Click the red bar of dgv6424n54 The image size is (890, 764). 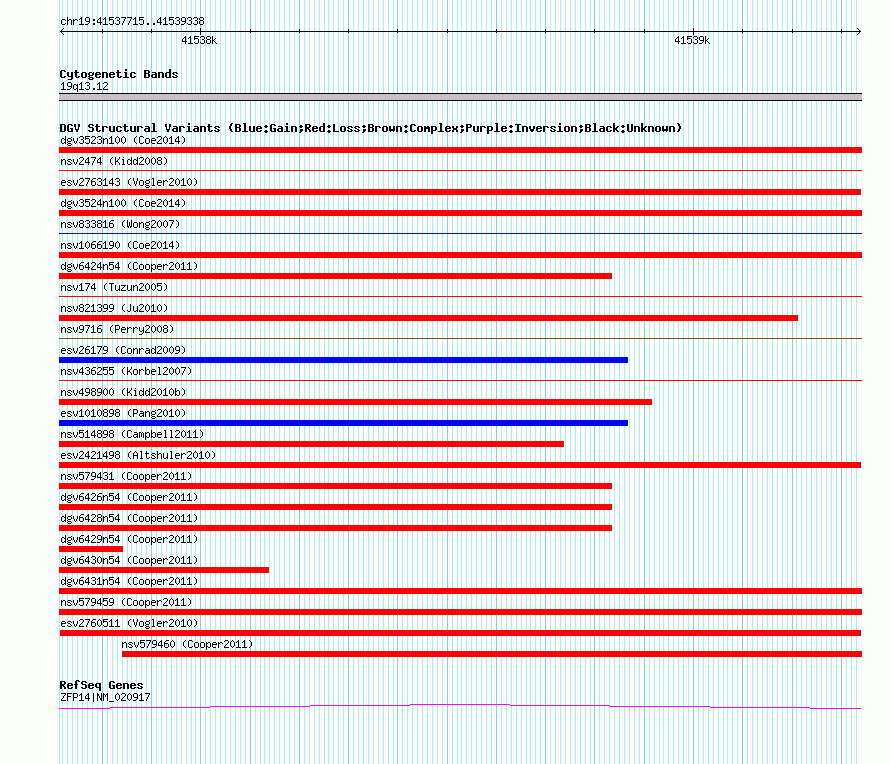point(335,276)
